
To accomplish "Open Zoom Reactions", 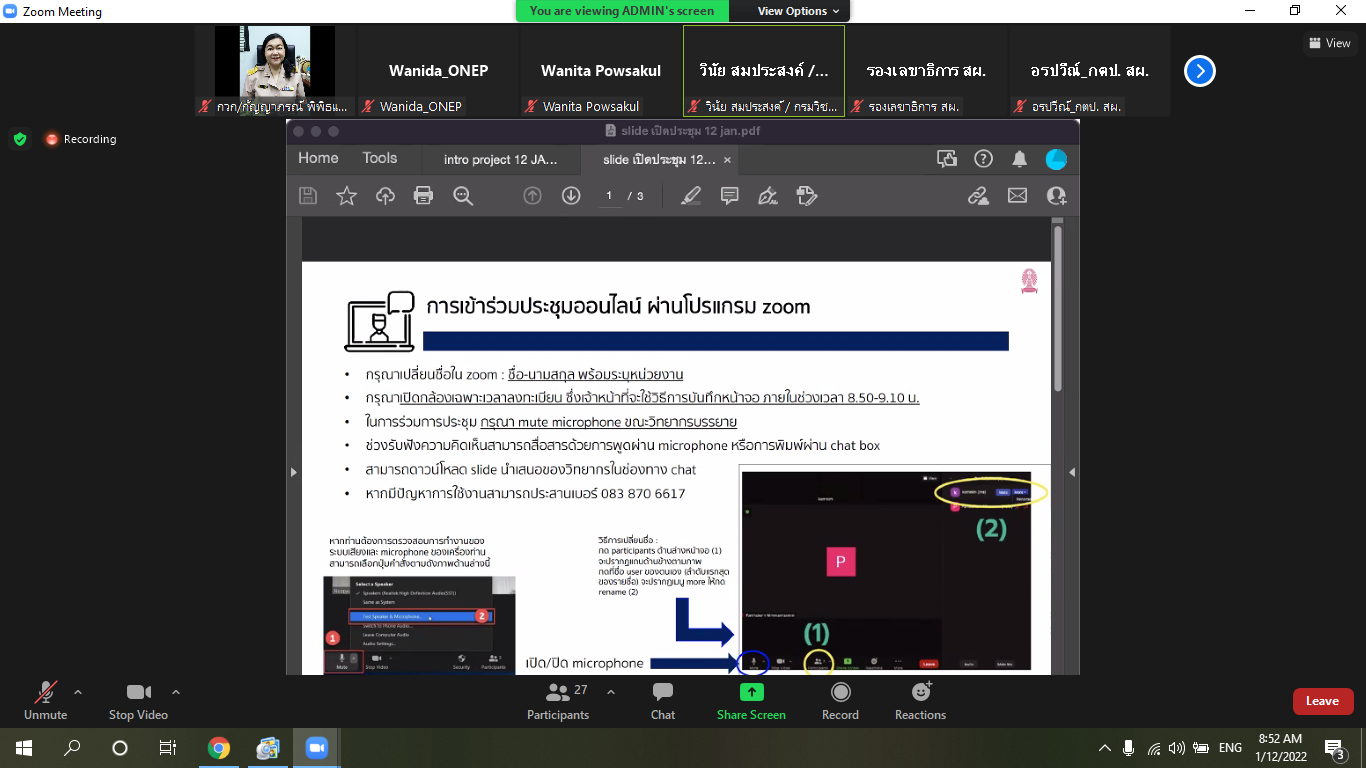I will pyautogui.click(x=921, y=701).
